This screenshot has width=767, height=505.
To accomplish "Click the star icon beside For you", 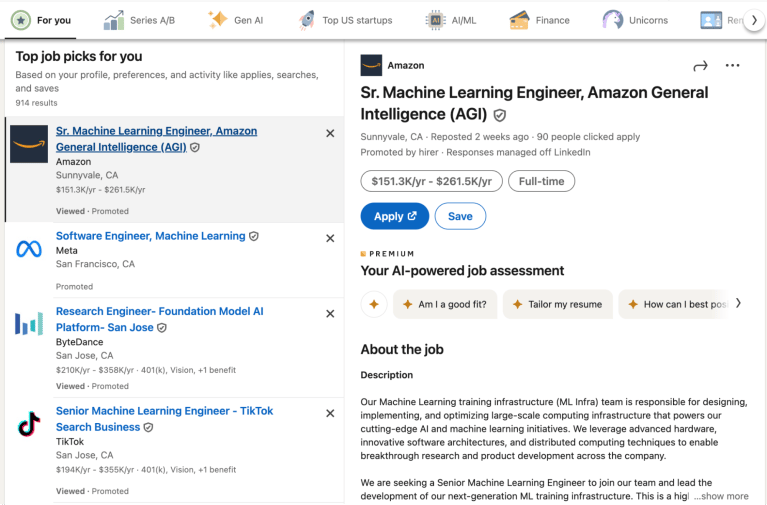I will [x=21, y=21].
